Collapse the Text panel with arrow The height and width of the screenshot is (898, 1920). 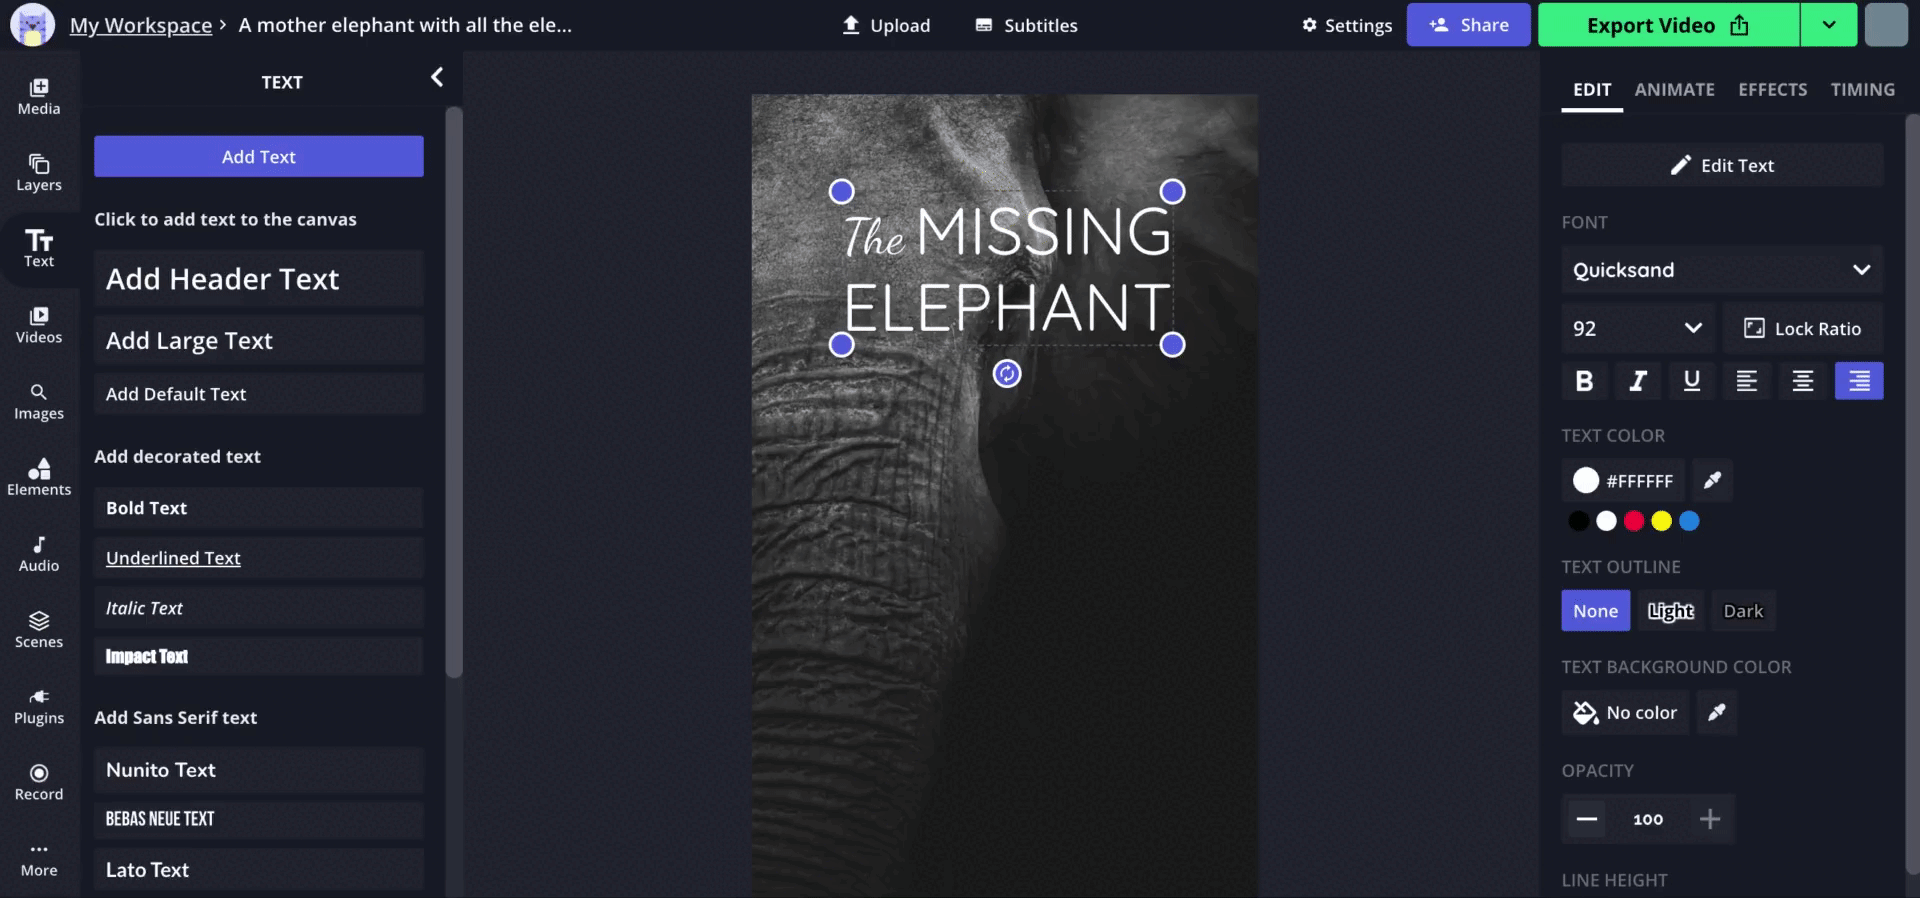[x=437, y=78]
